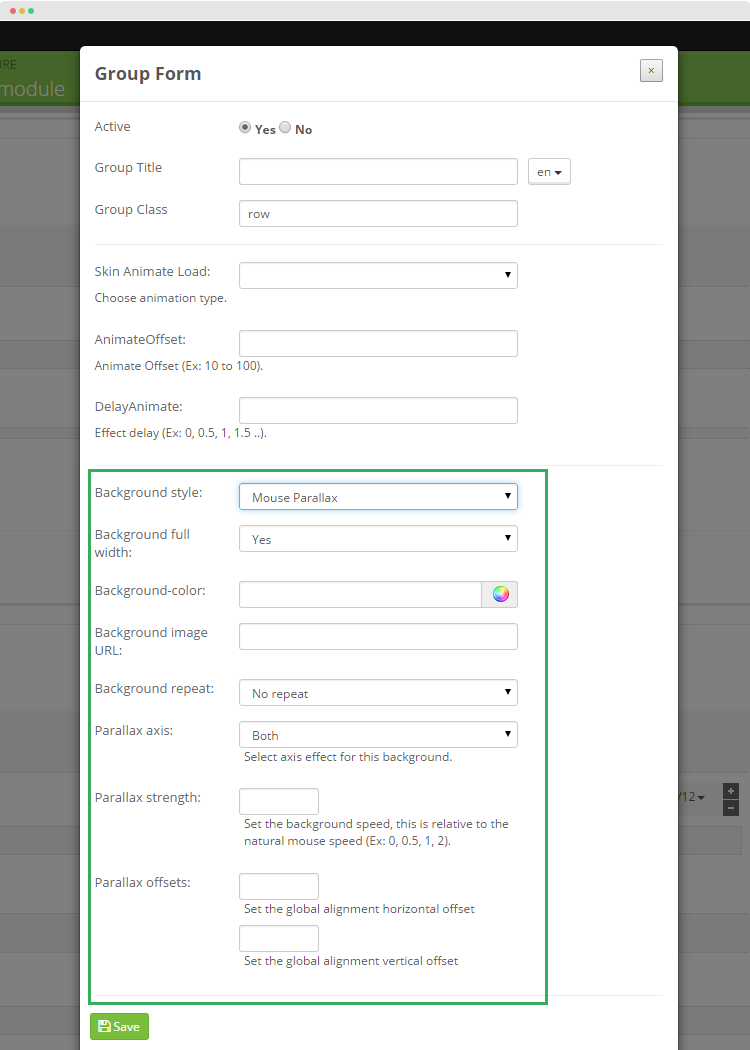Click the Group Class input field
Image resolution: width=750 pixels, height=1050 pixels.
[378, 214]
